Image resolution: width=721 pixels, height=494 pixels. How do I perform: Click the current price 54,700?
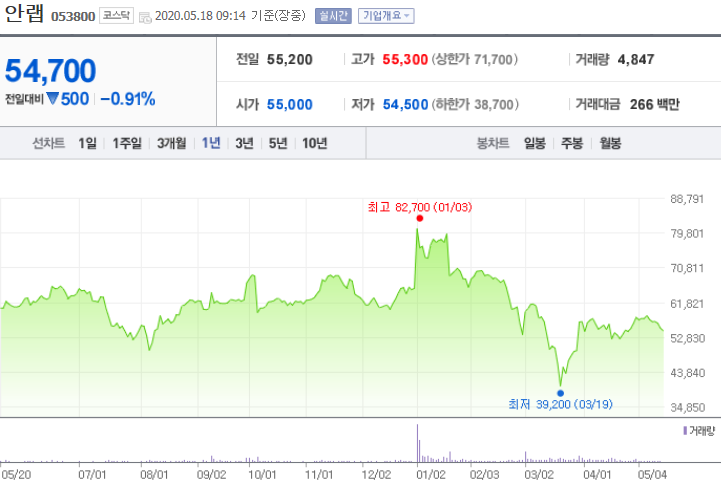pos(51,71)
